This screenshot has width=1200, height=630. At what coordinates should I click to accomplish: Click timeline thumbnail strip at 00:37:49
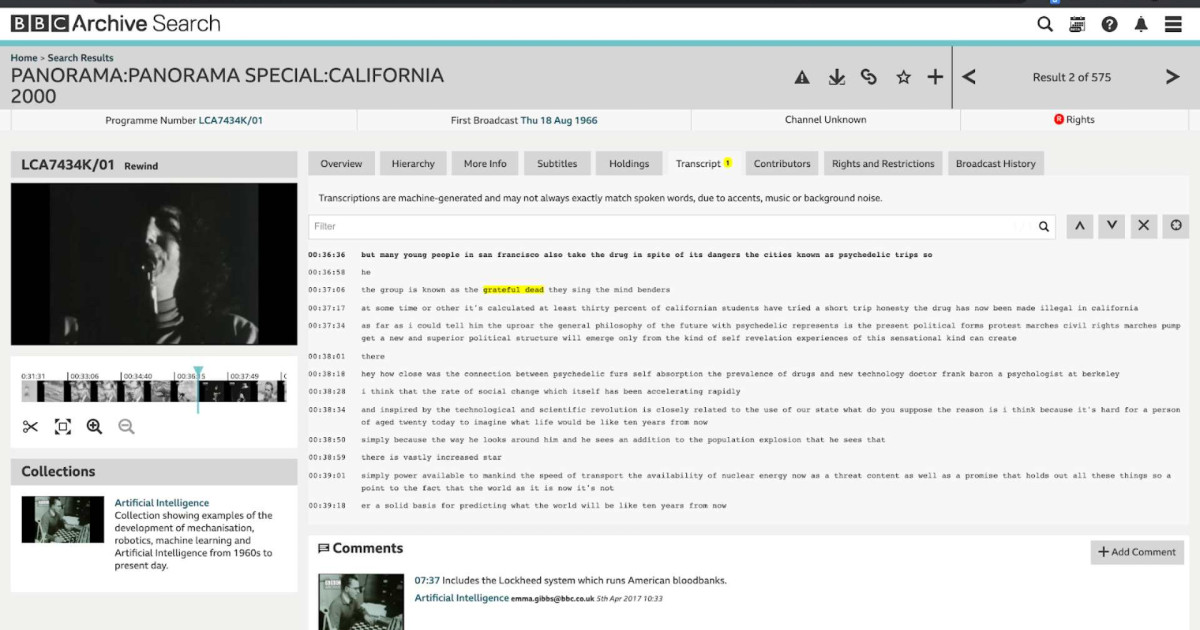243,391
